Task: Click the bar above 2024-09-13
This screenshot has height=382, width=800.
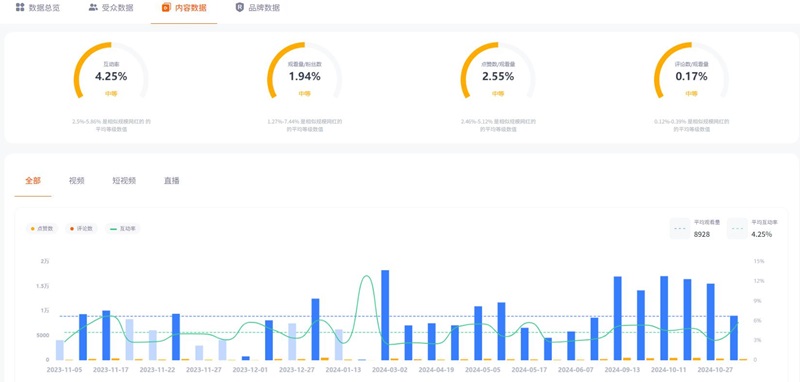Action: coord(617,318)
